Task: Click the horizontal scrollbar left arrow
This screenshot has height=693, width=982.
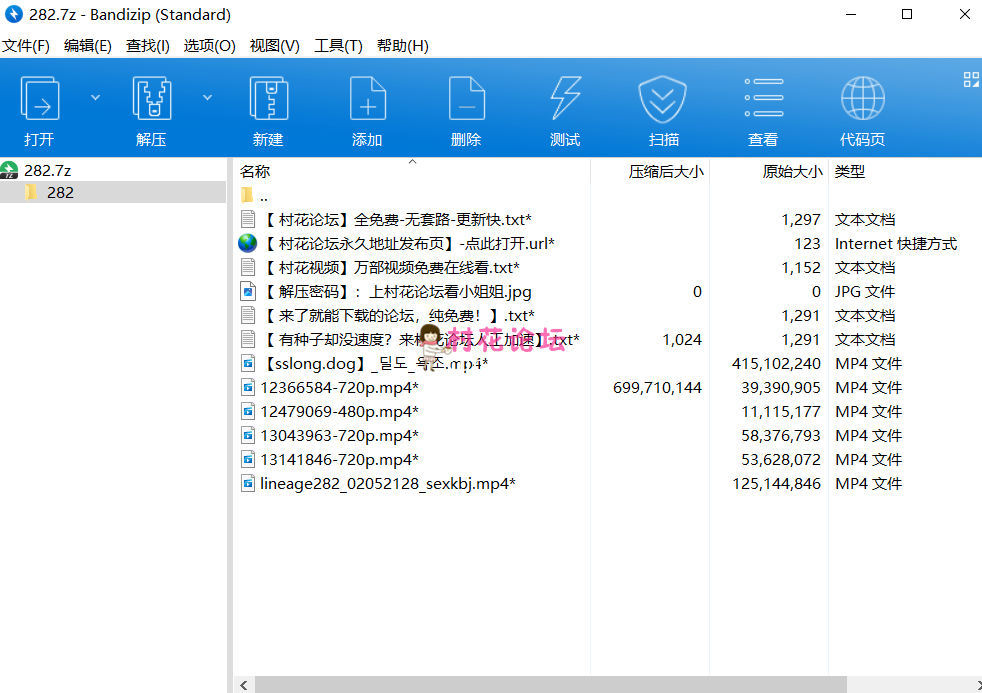Action: [244, 685]
